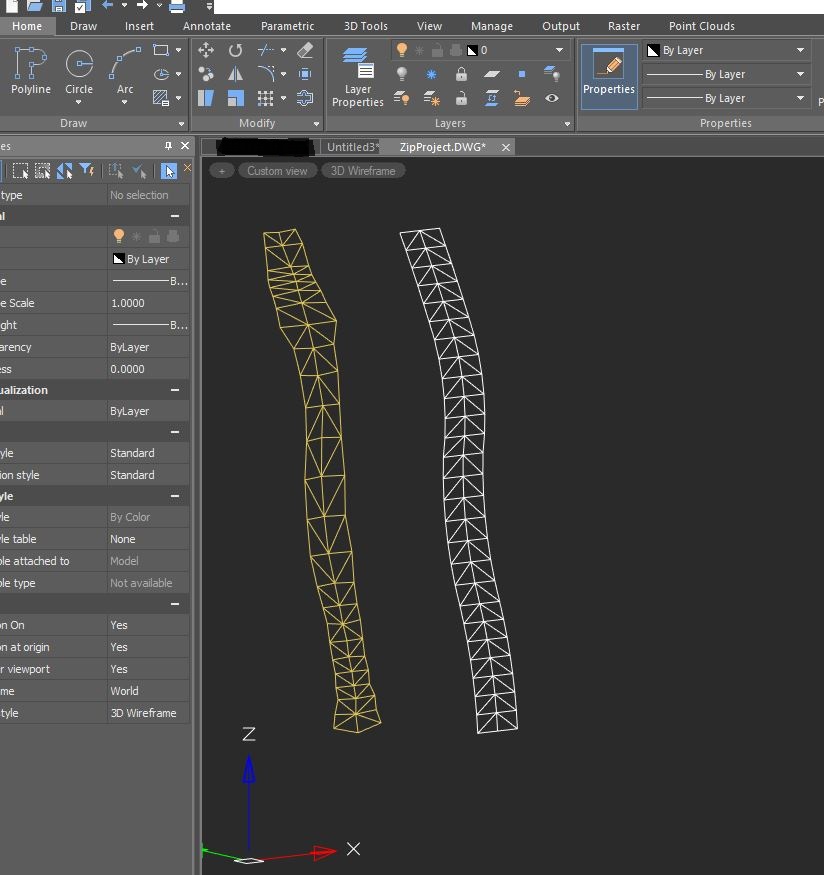Toggle the highlighted select-mode cursor button in palette

tap(168, 171)
